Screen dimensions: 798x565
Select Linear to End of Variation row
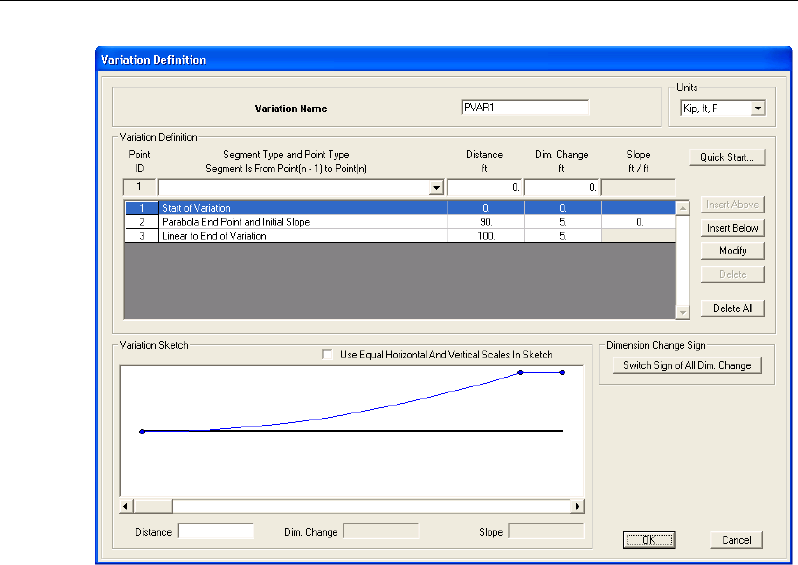point(300,235)
